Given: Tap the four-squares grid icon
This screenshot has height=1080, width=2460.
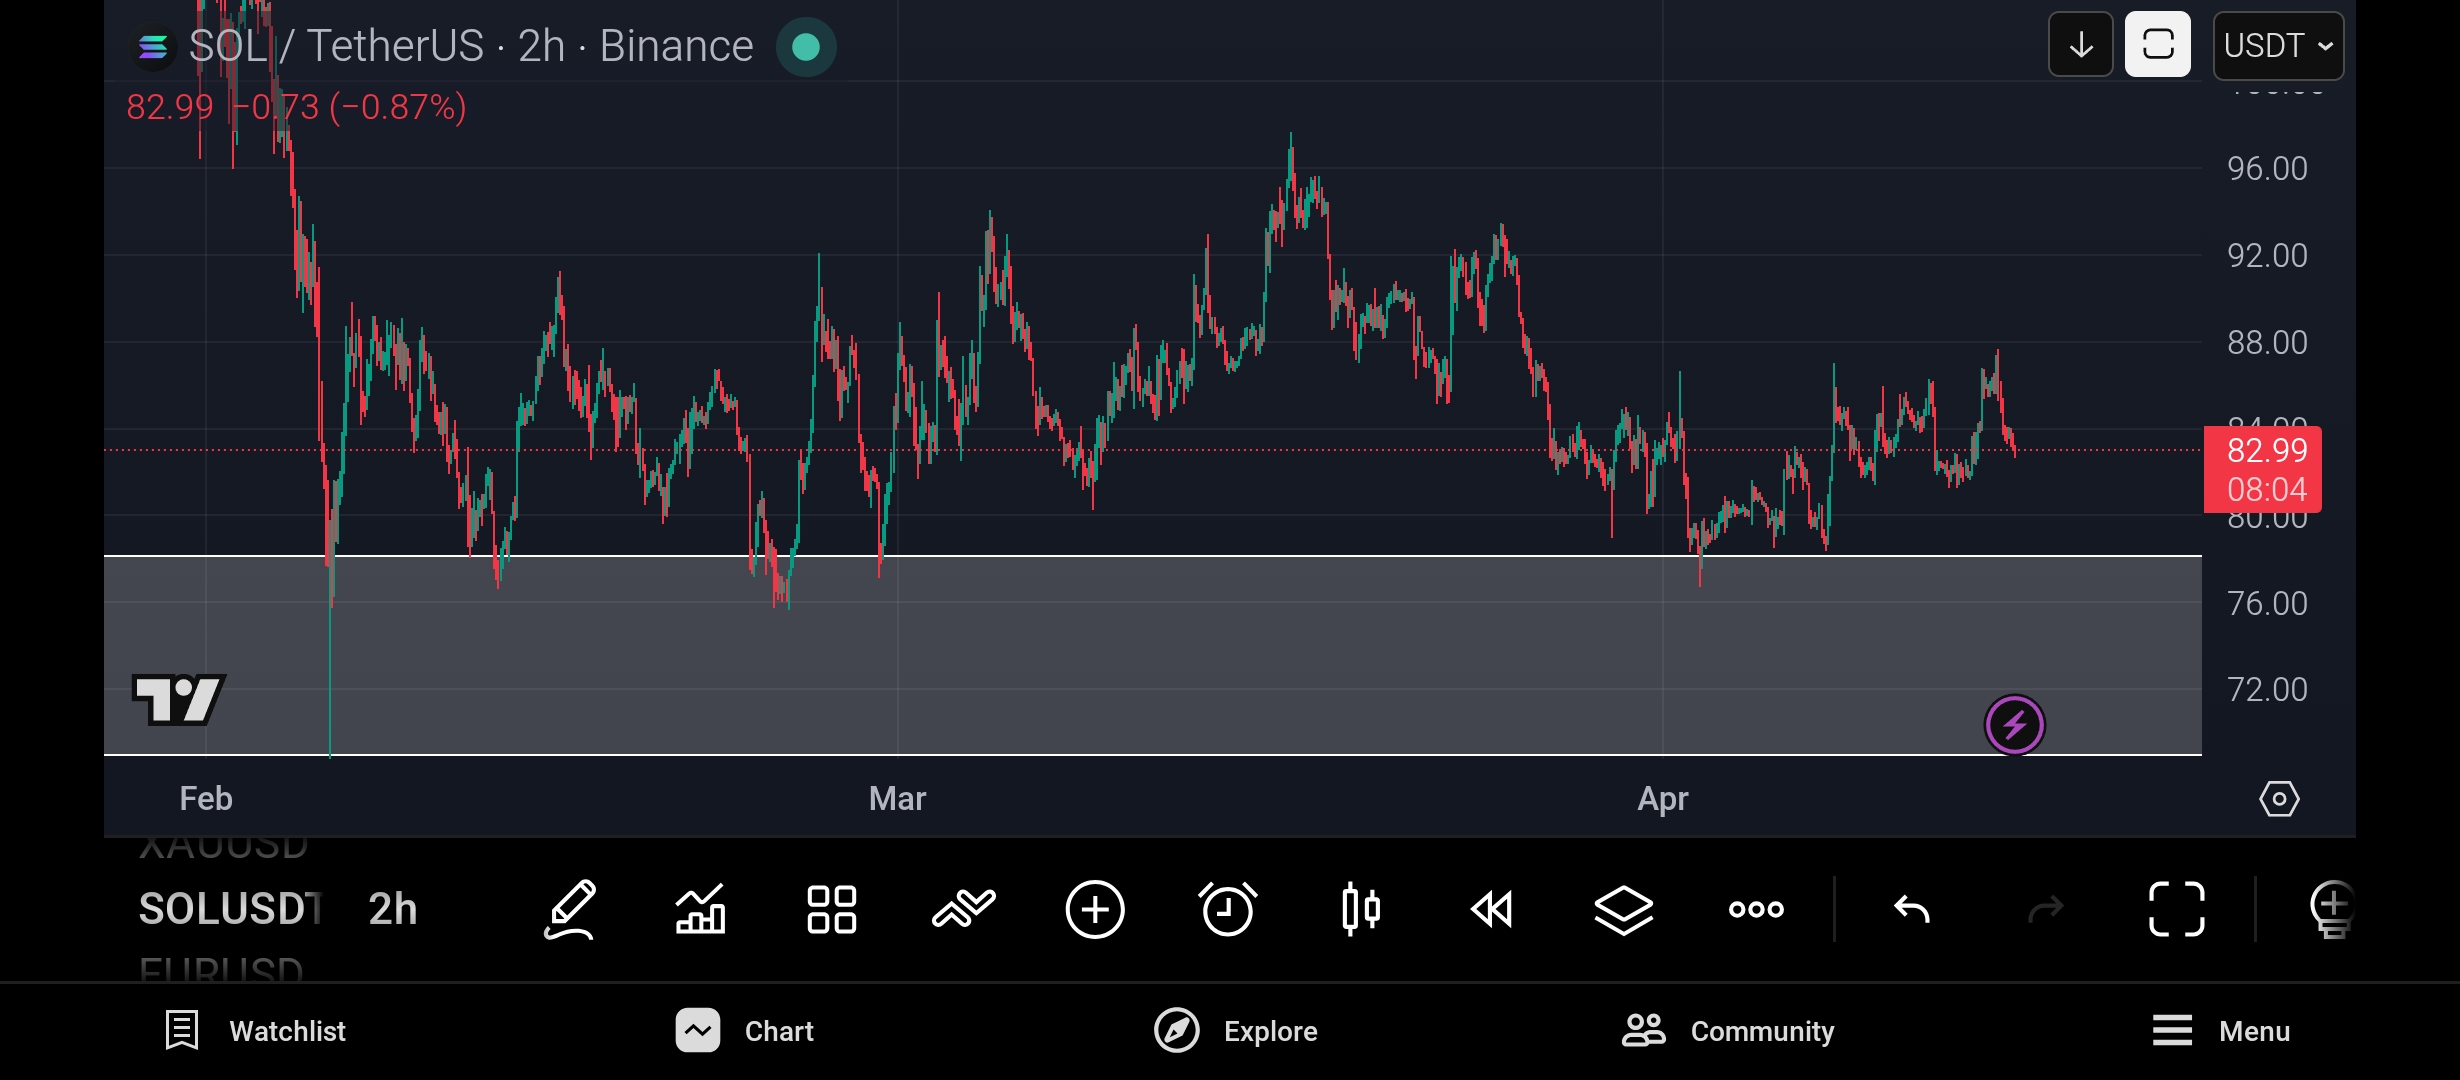Looking at the screenshot, I should 832,909.
